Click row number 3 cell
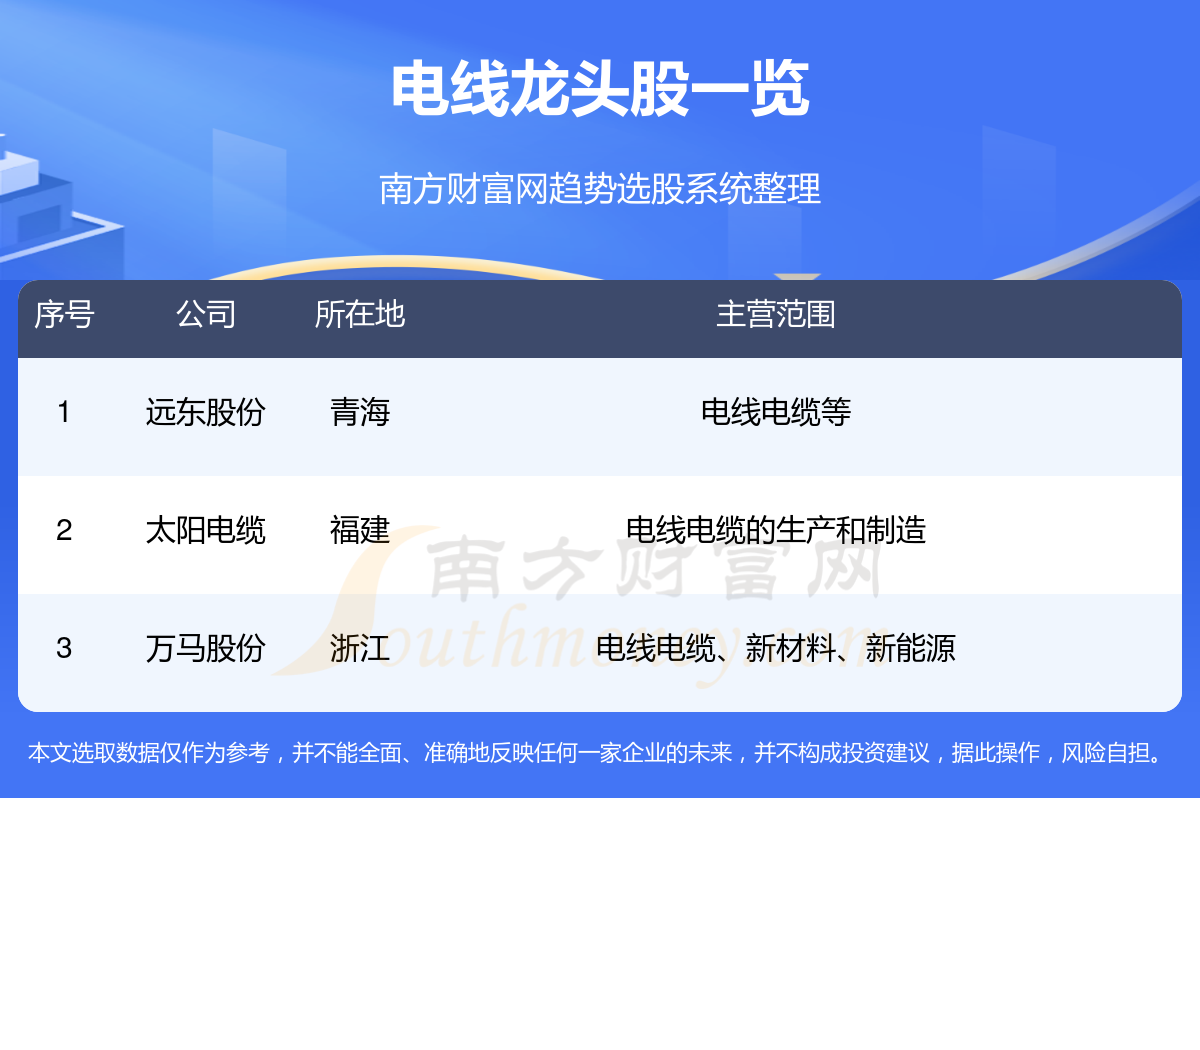The width and height of the screenshot is (1200, 1050). (64, 648)
